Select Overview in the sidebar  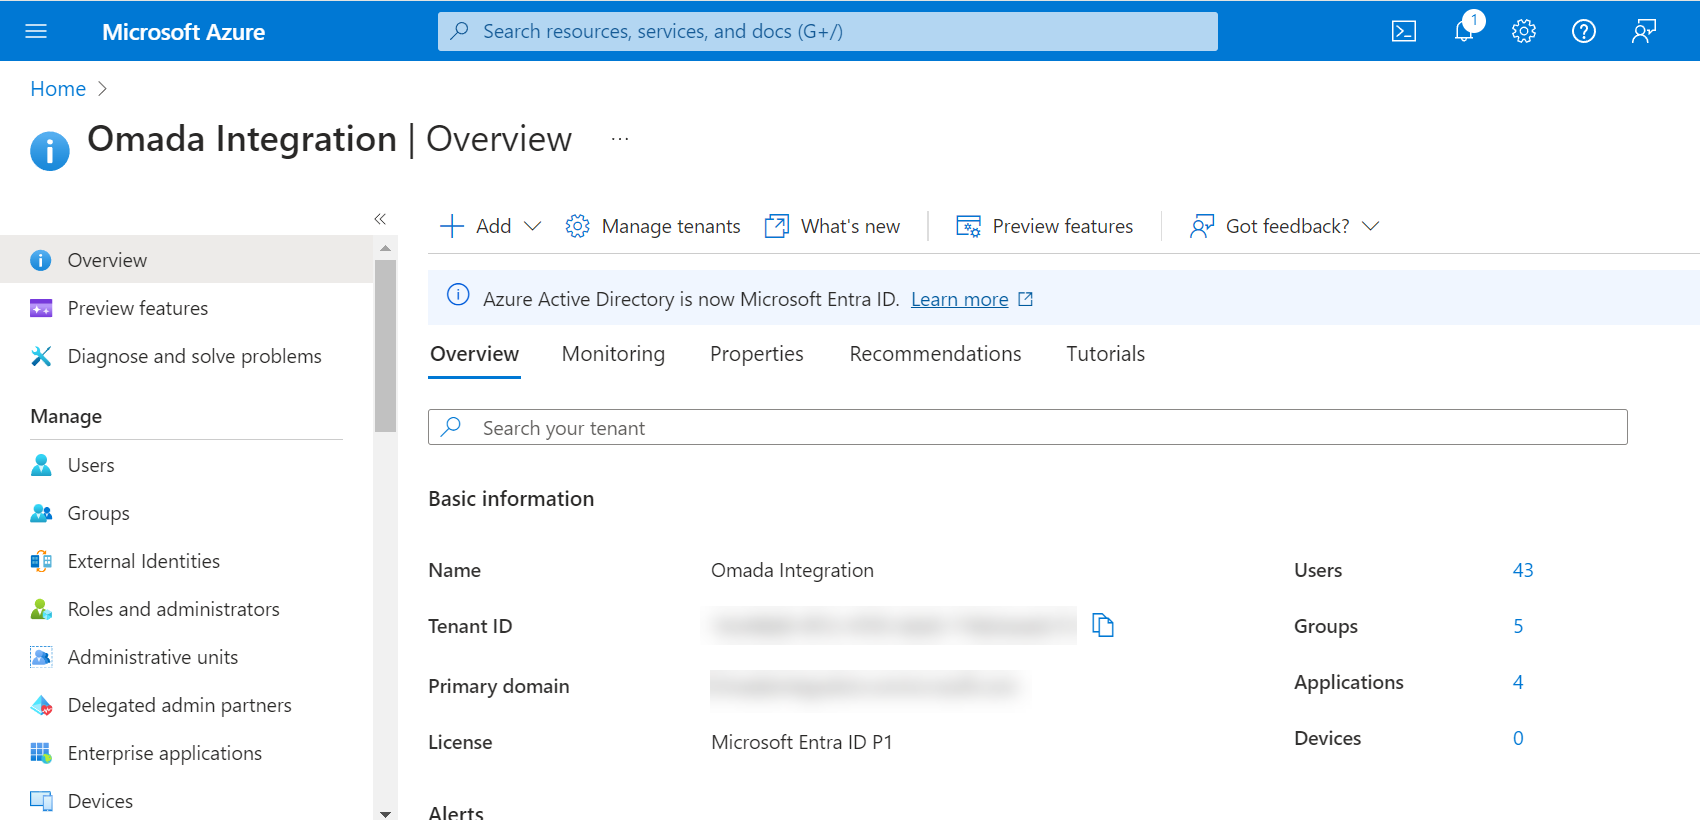pos(186,260)
